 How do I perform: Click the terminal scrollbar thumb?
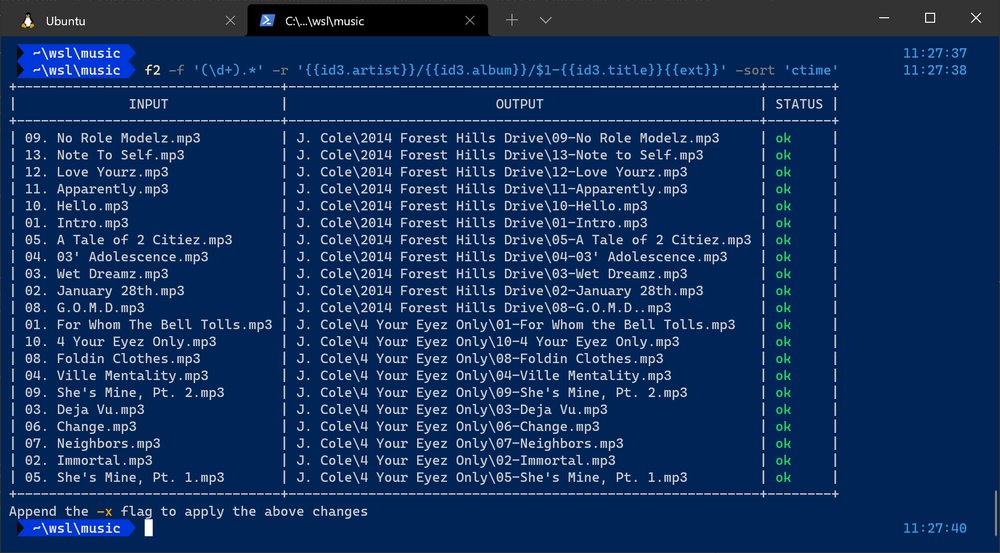click(x=996, y=513)
